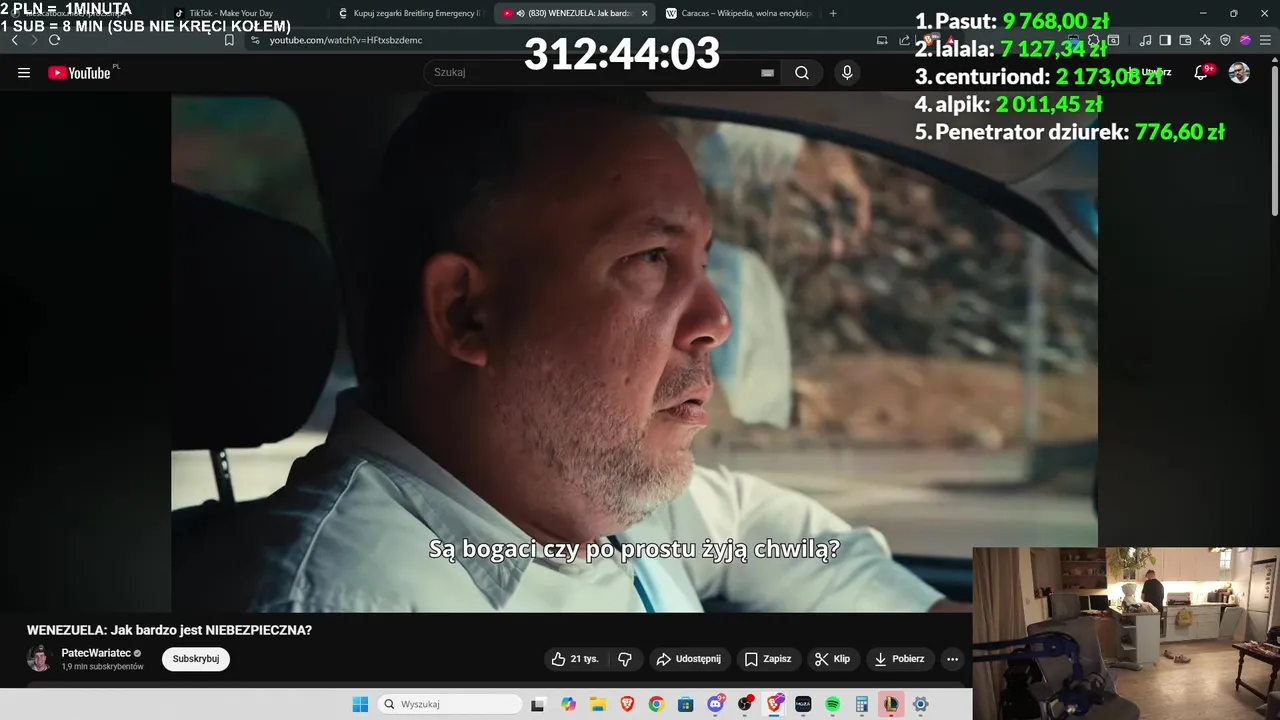
Task: Open a new browser tab
Action: pos(833,13)
